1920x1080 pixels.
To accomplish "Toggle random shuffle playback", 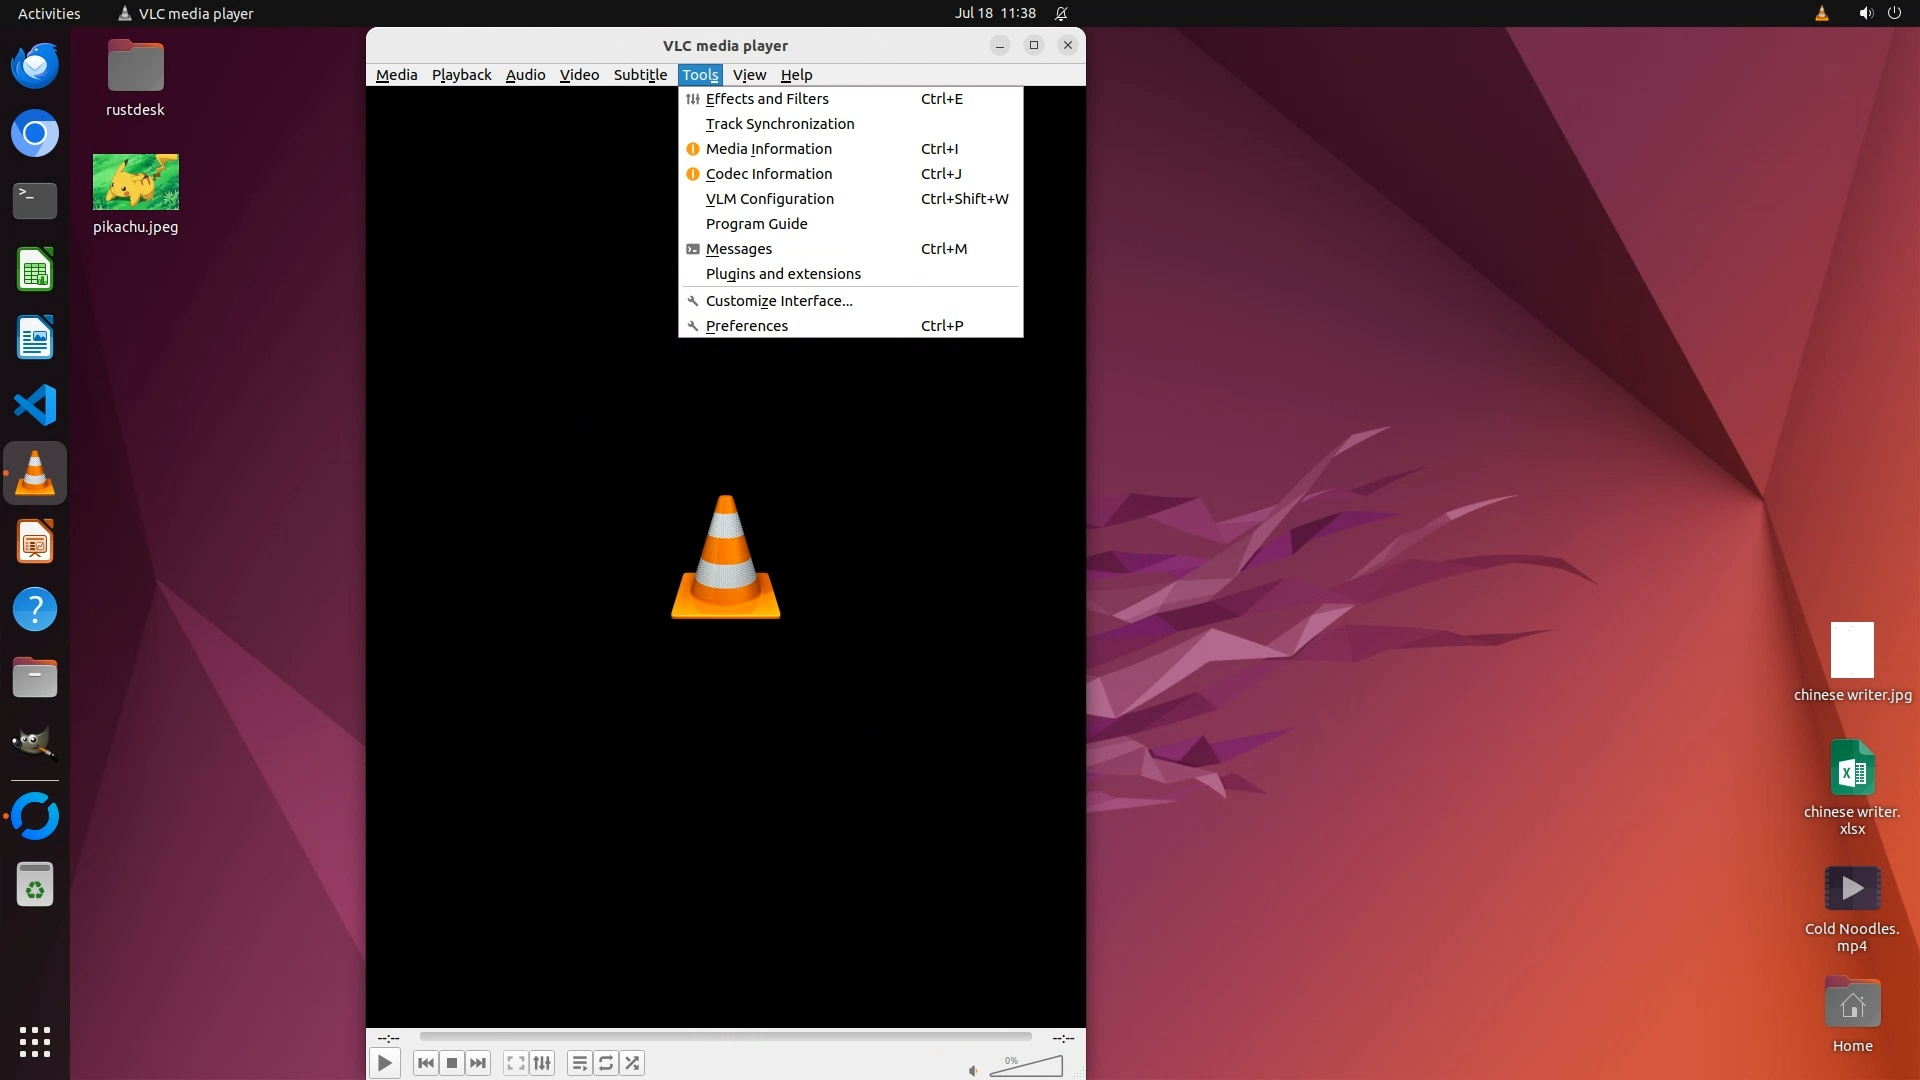I will (632, 1063).
